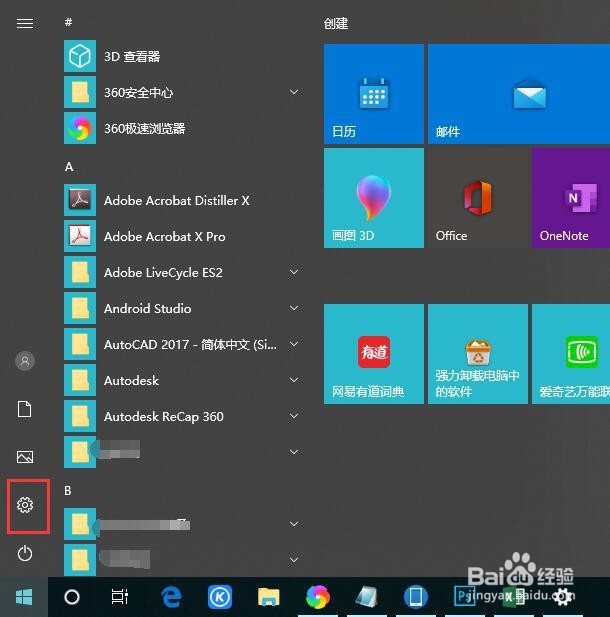Click the 360安全中心 label
610x617 pixels.
139,93
